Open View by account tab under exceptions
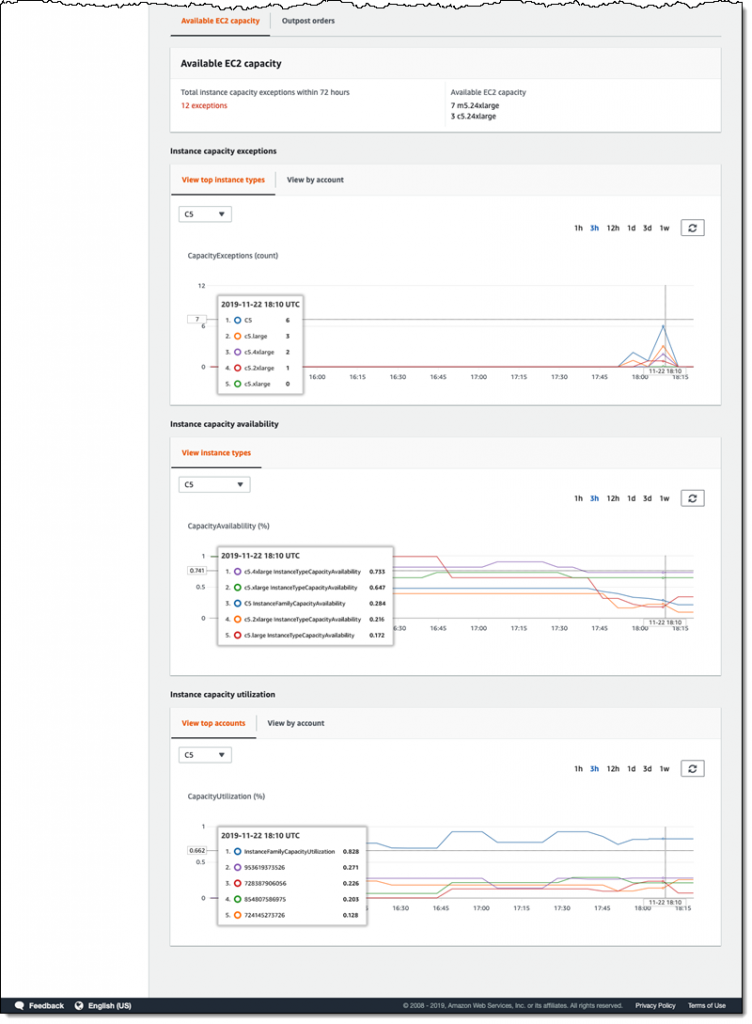Image resolution: width=752 pixels, height=1024 pixels. 315,180
